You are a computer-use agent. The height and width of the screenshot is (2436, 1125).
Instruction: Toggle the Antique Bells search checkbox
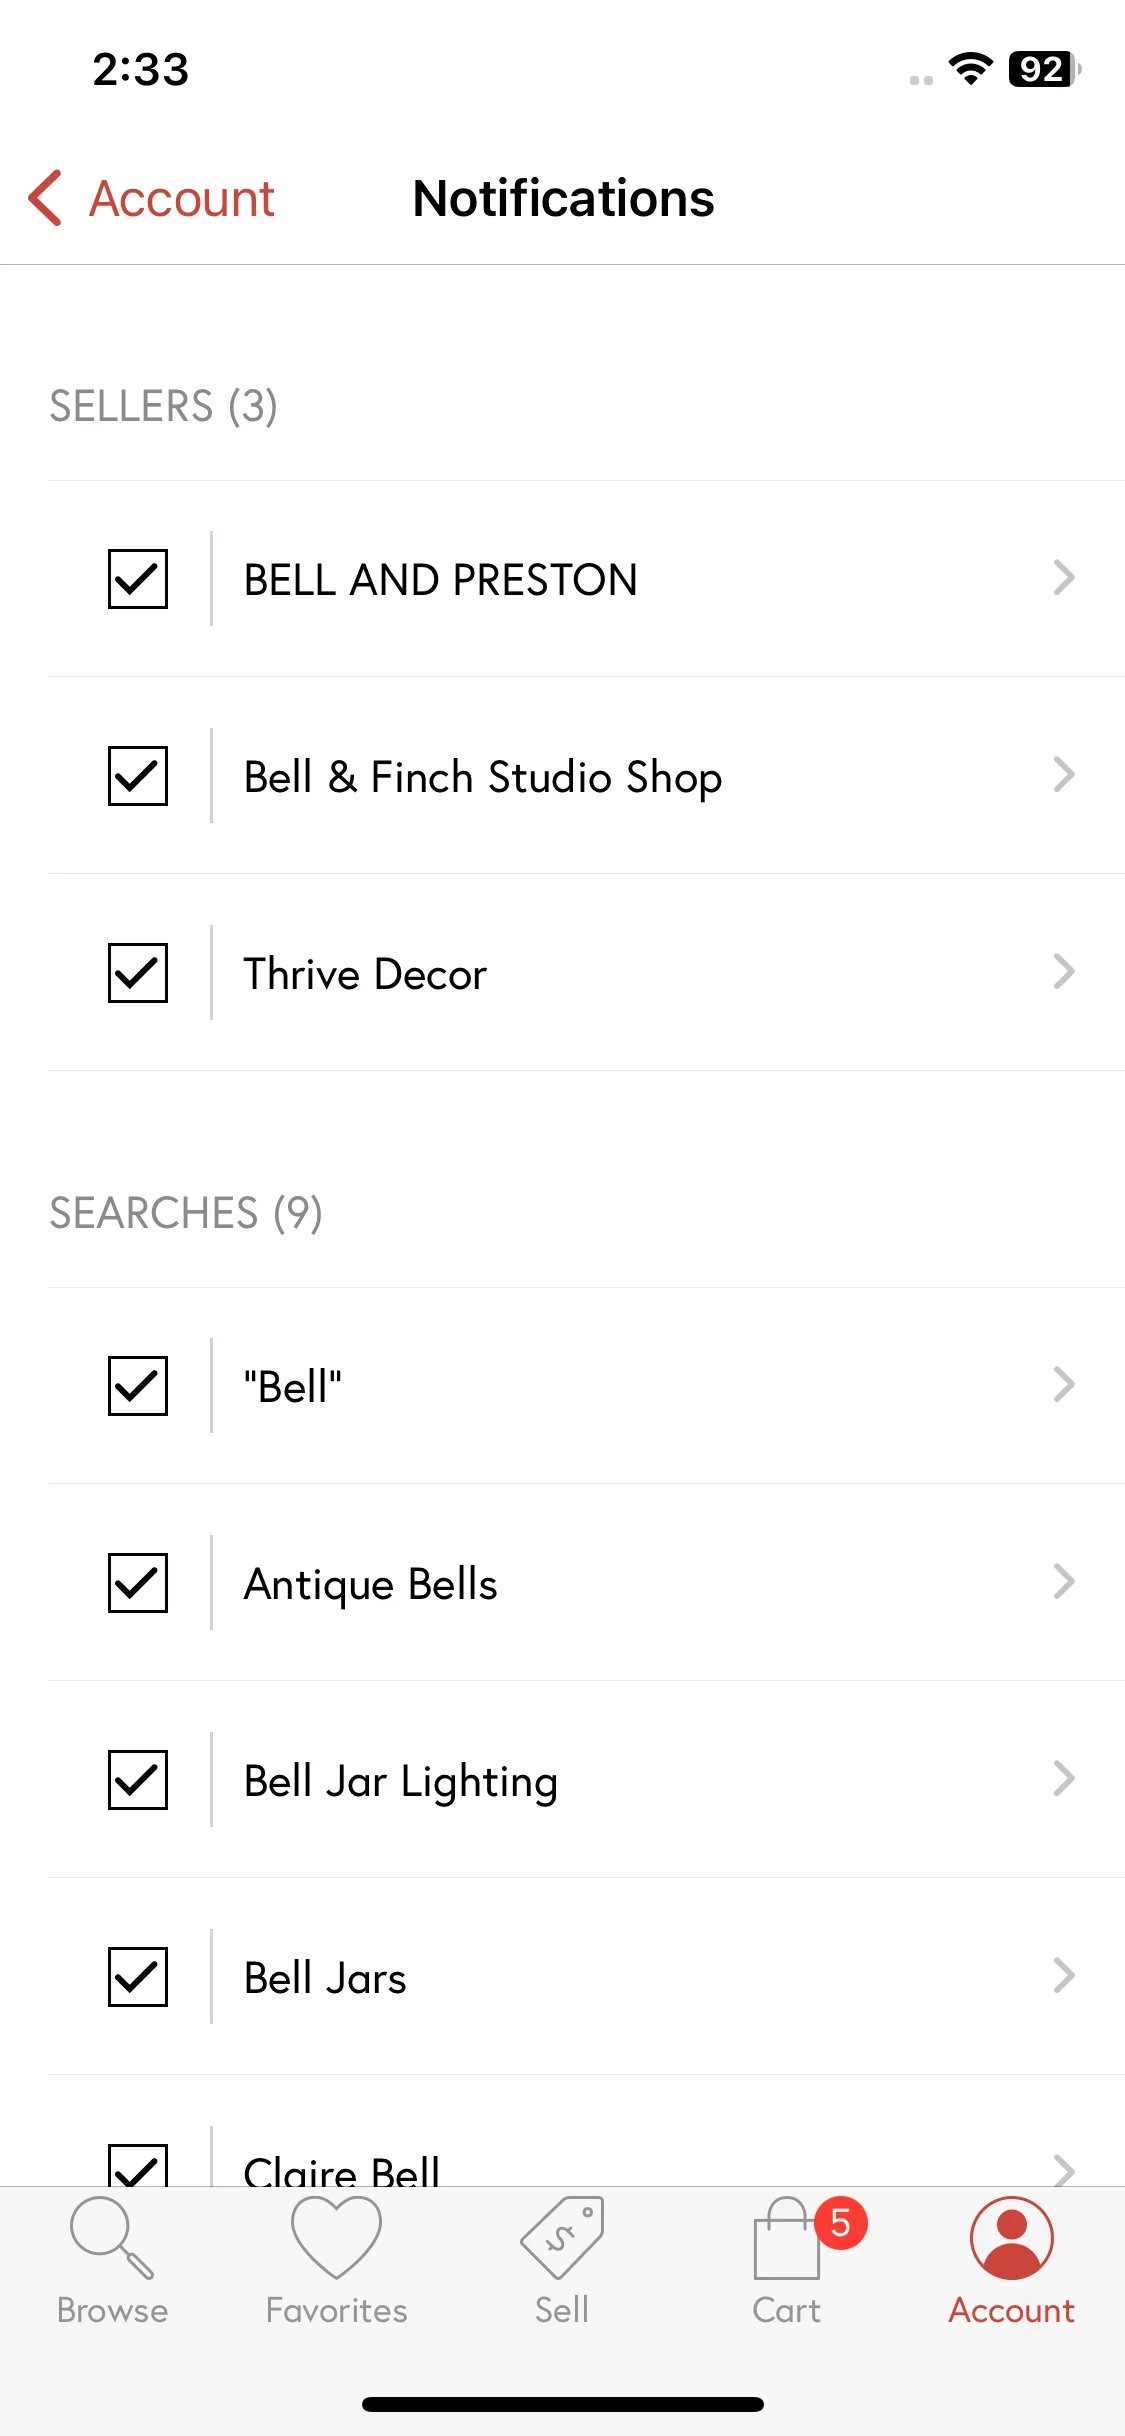[x=138, y=1582]
